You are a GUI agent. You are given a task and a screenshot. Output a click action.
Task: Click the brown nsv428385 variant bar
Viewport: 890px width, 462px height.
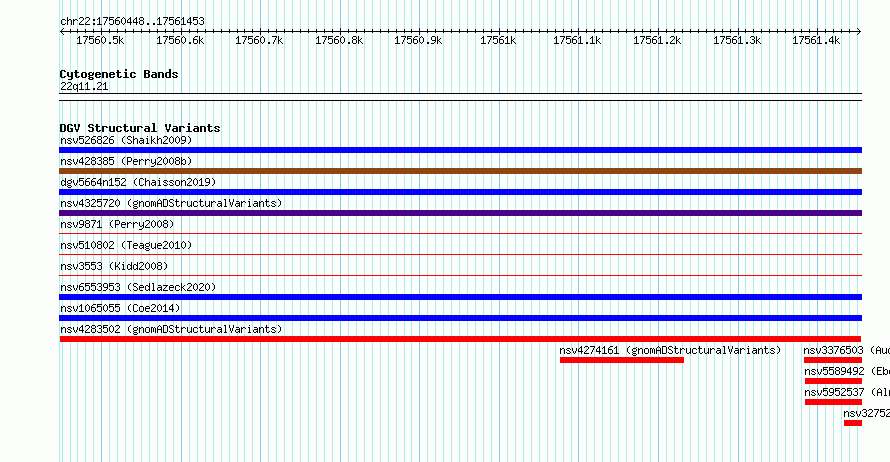460,171
